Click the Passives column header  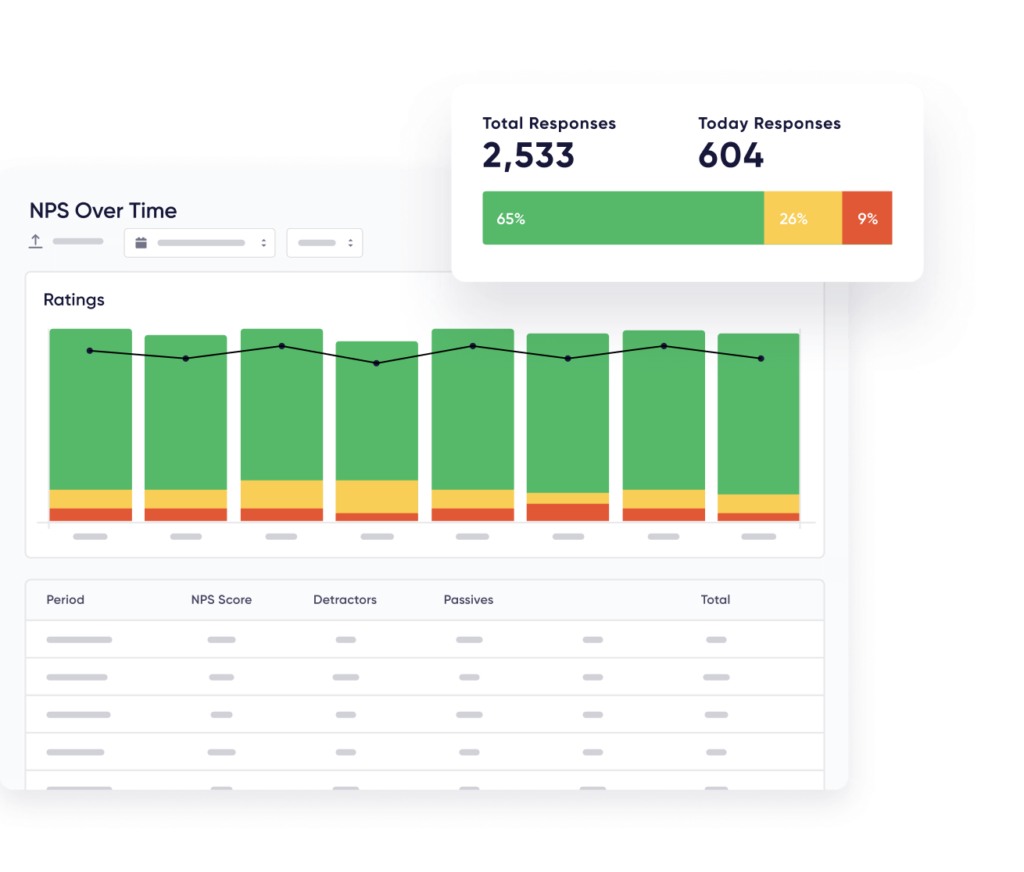468,600
